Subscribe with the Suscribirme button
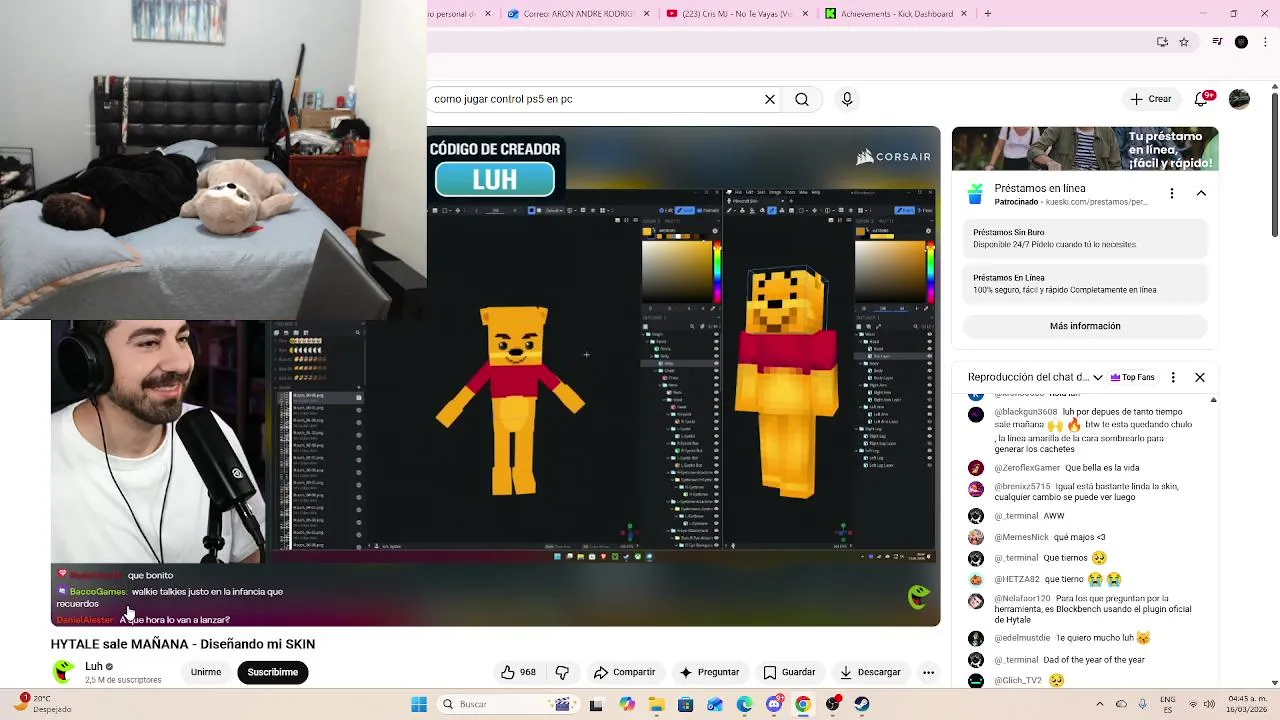 (x=273, y=672)
